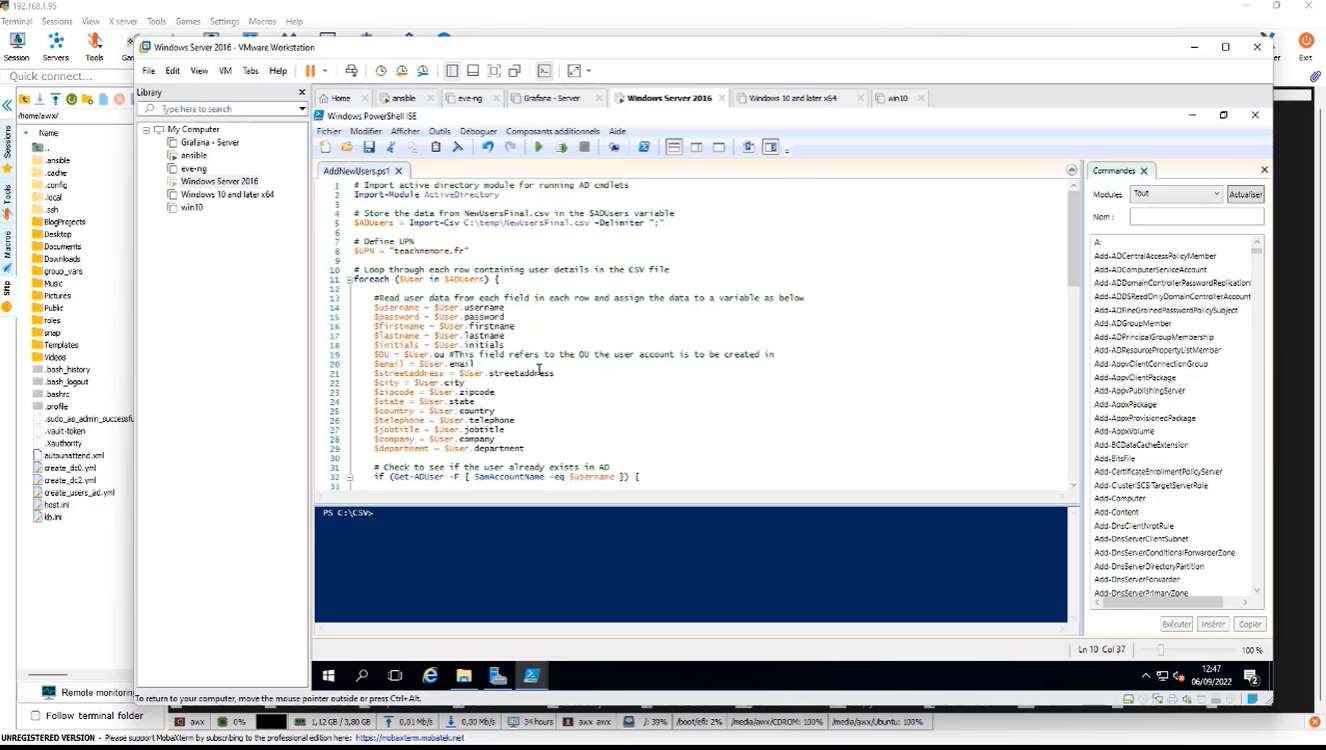Toggle the maximized script pane view

pyautogui.click(x=718, y=146)
